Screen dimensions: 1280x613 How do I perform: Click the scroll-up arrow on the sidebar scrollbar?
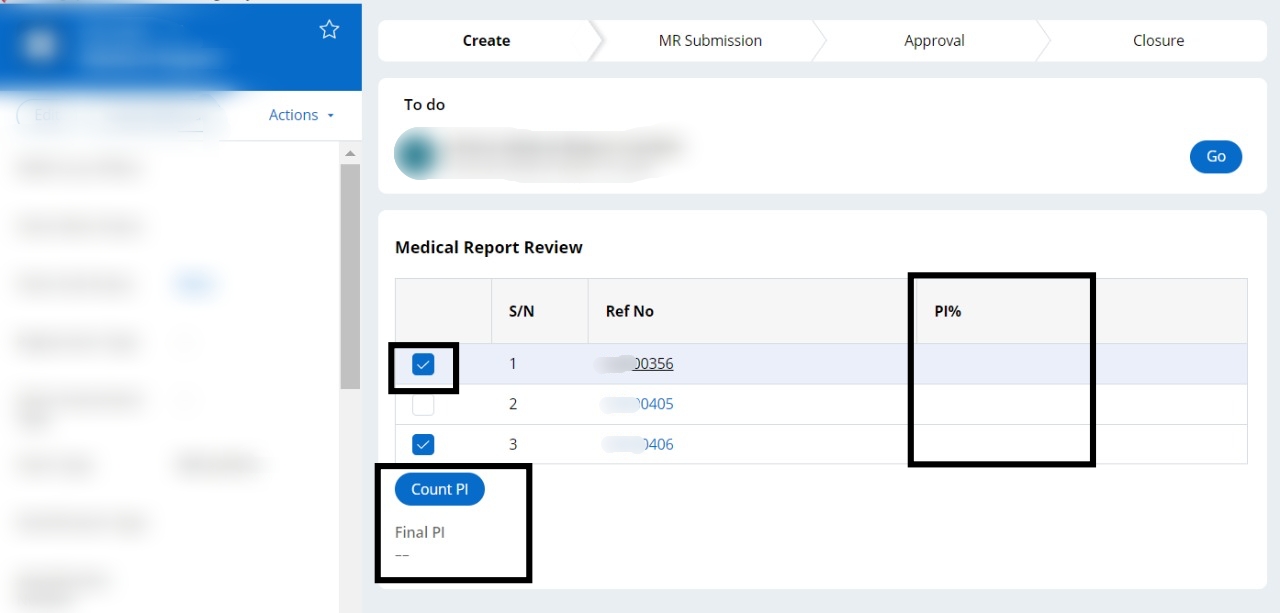pos(350,152)
